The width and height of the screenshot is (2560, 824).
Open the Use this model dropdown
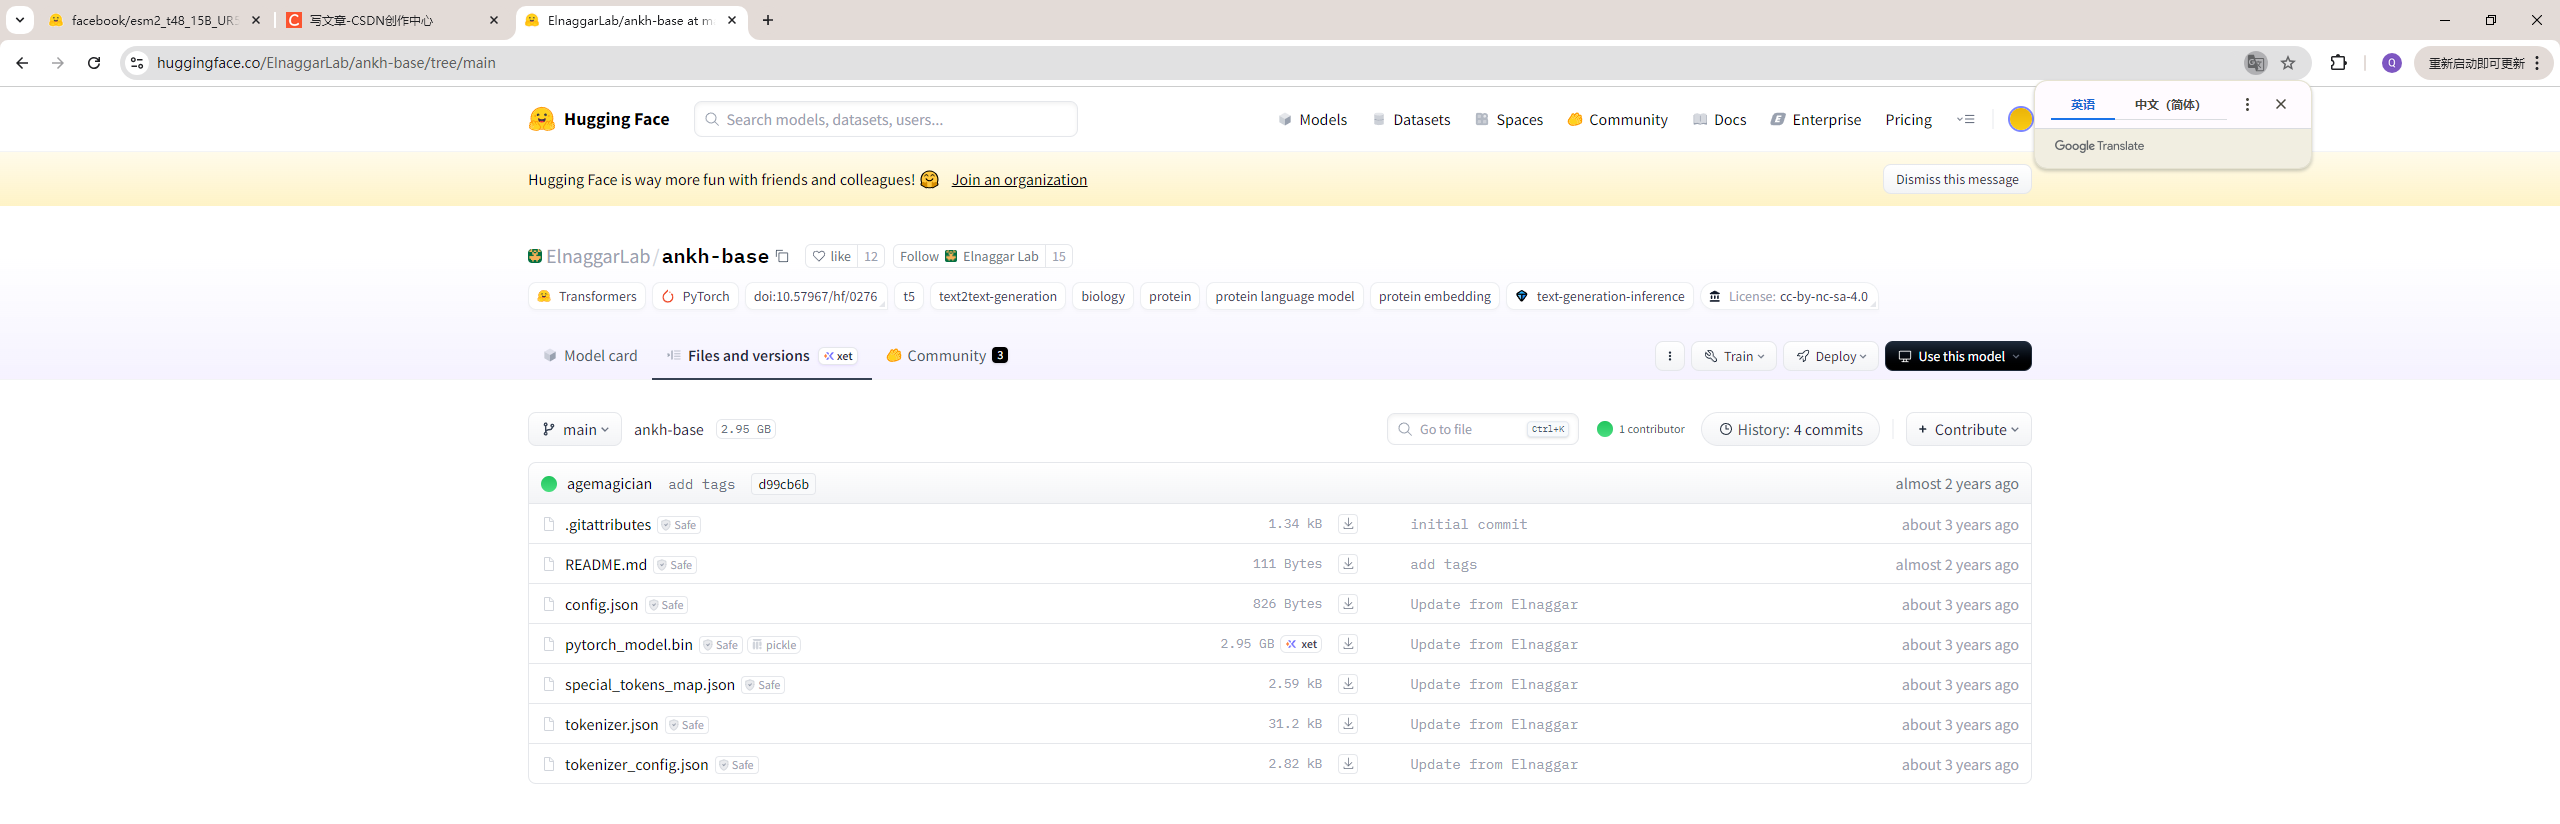pyautogui.click(x=1958, y=356)
